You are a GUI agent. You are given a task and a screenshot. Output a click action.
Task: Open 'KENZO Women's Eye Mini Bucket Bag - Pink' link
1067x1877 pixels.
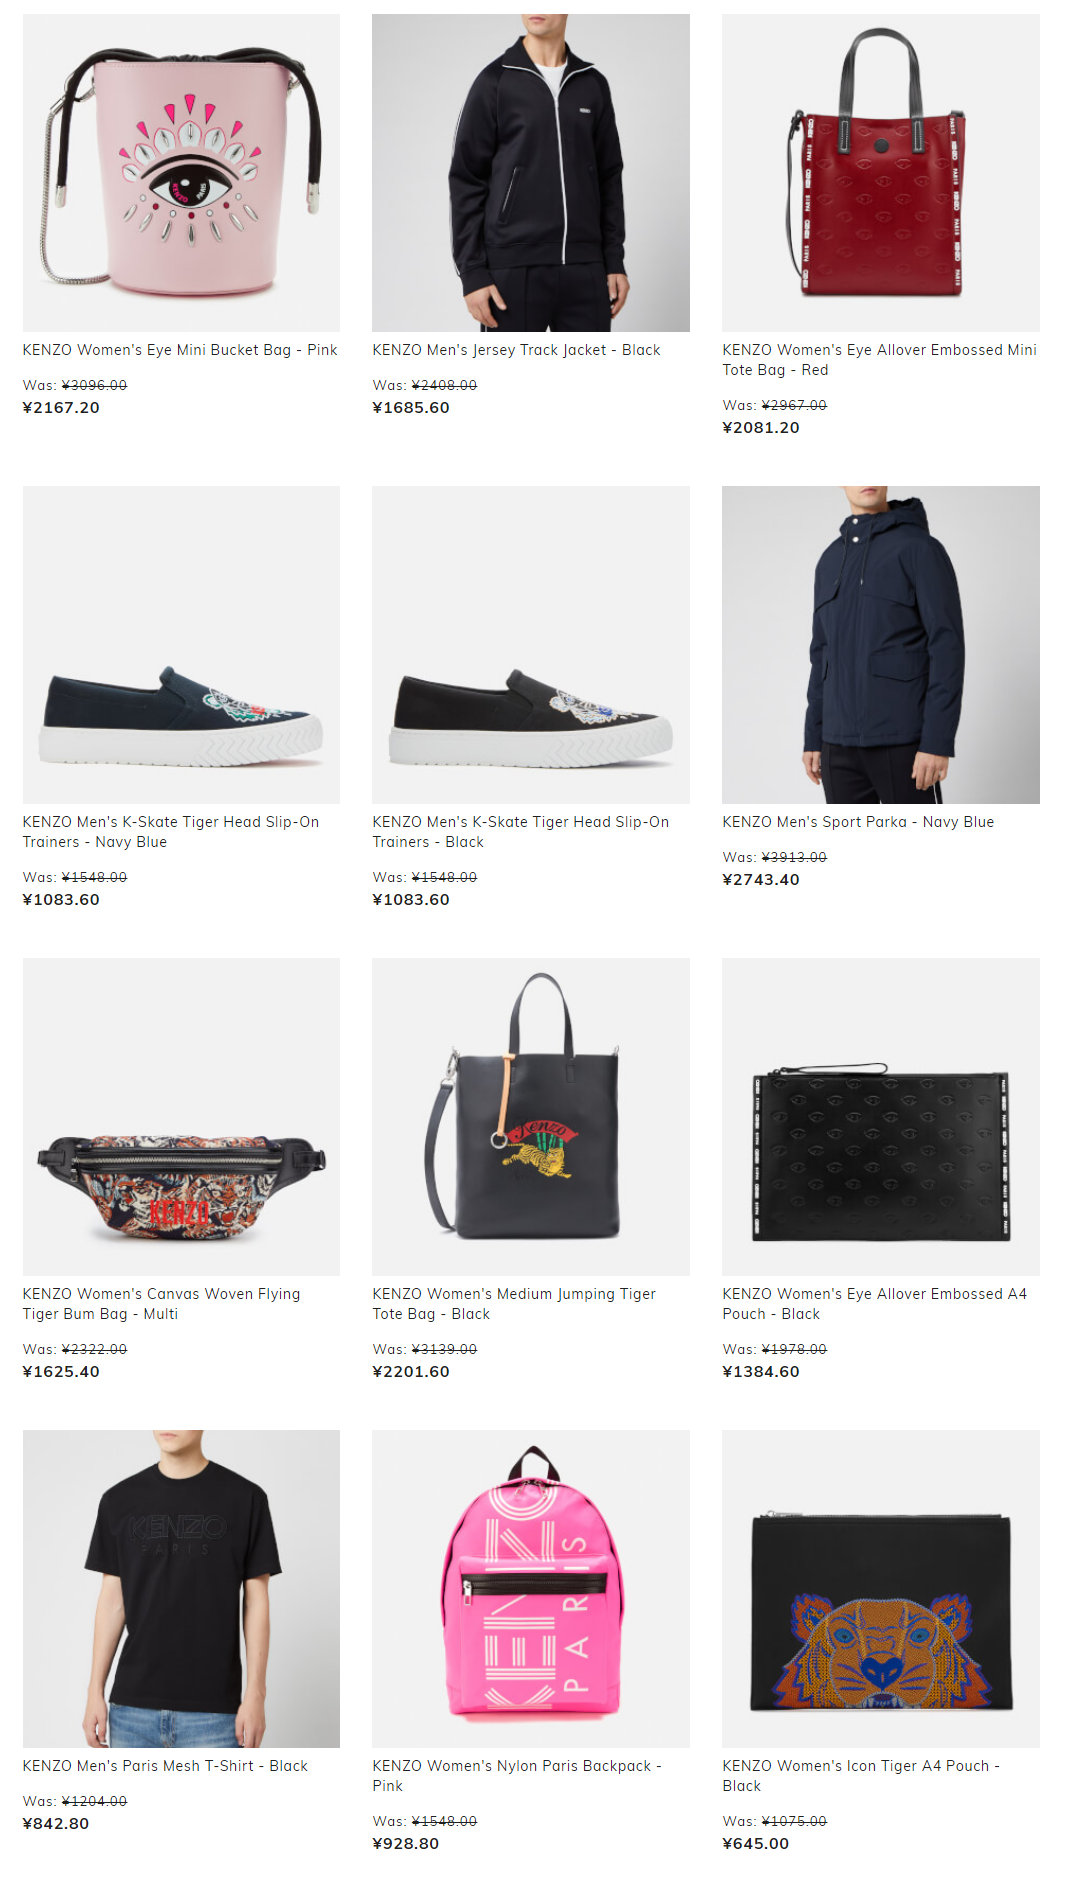180,350
